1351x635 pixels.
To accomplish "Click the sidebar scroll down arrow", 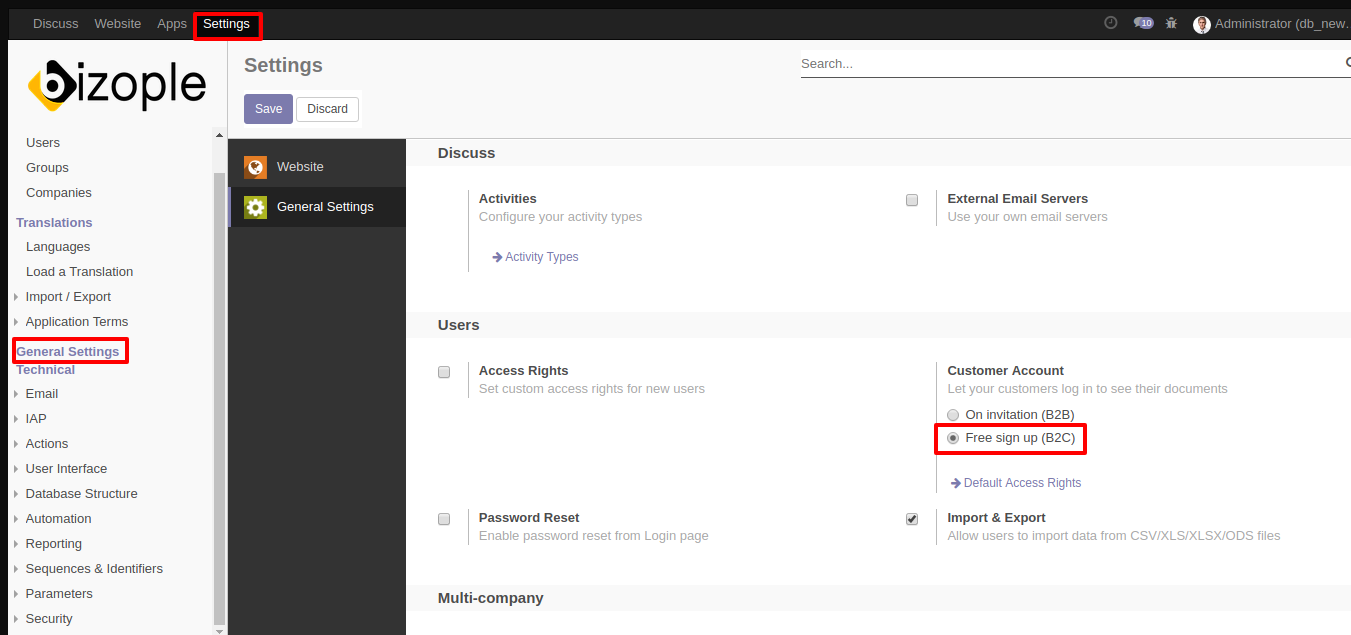I will click(220, 629).
